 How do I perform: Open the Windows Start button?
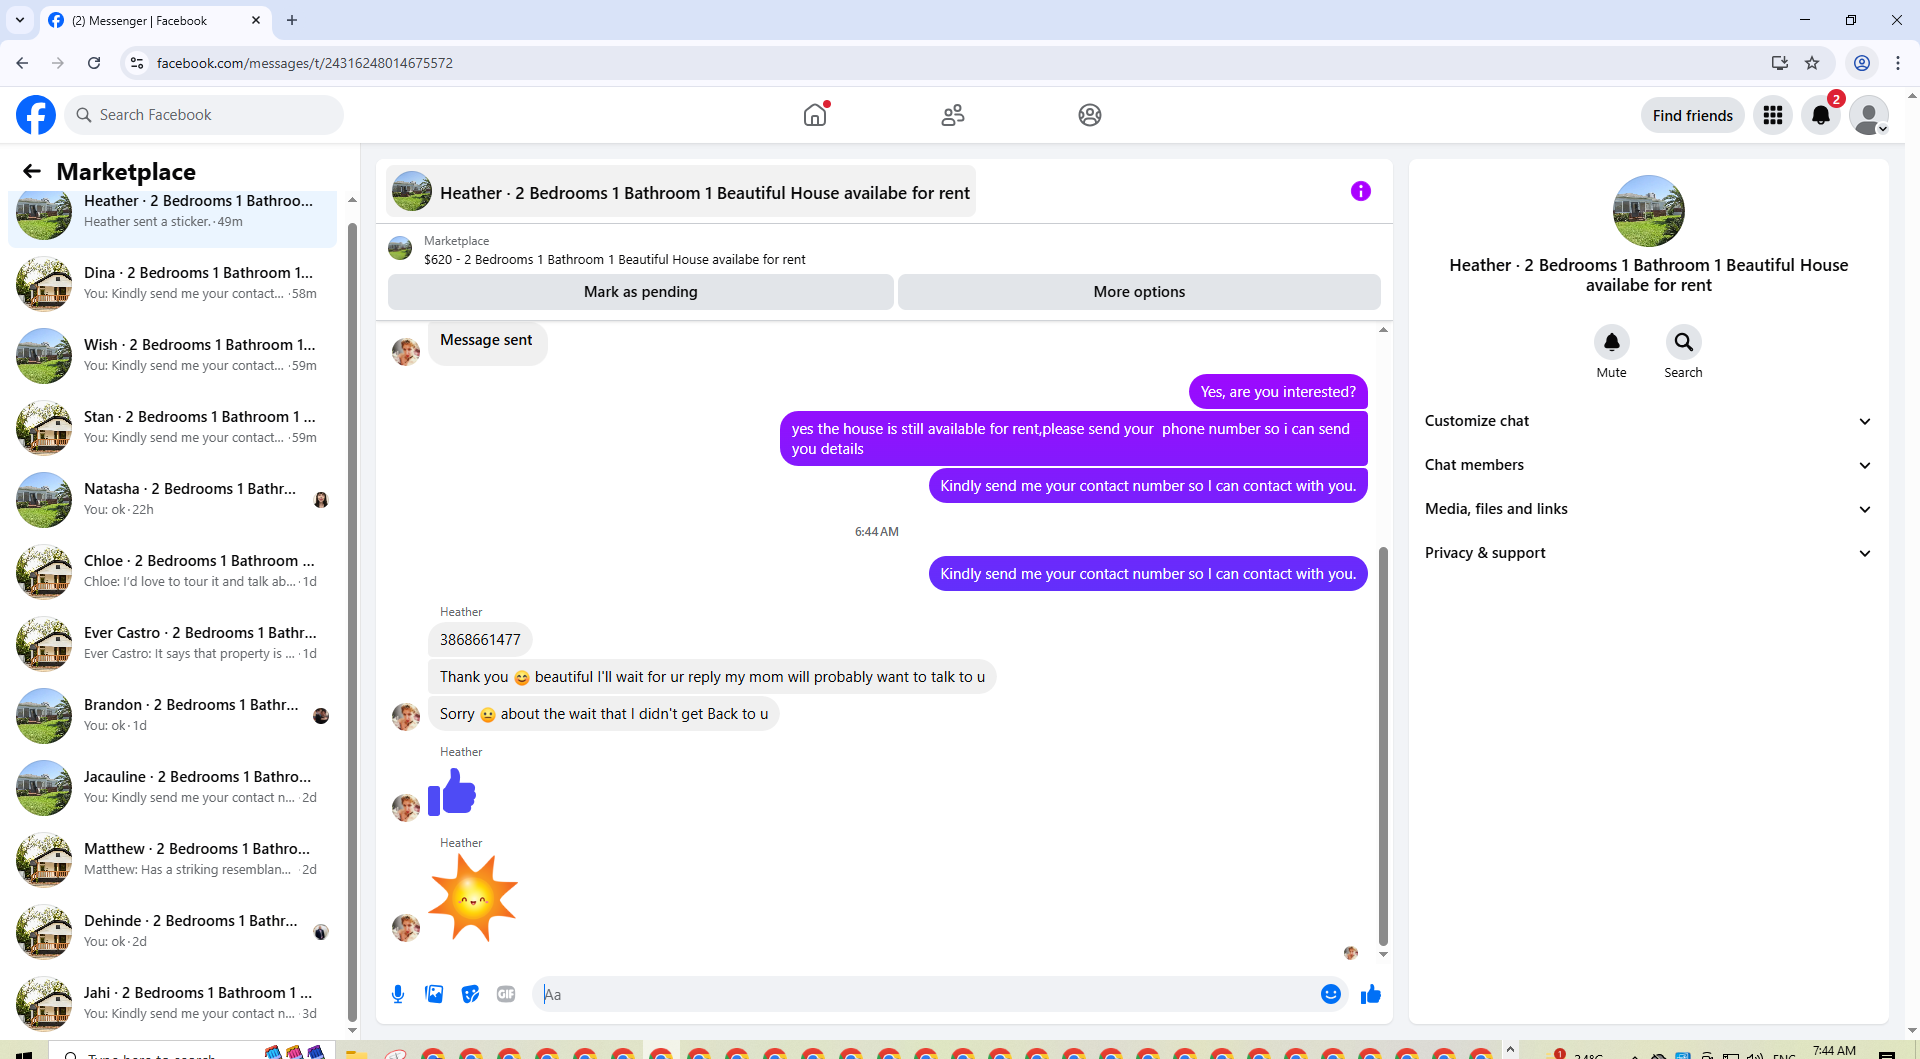[x=25, y=1054]
